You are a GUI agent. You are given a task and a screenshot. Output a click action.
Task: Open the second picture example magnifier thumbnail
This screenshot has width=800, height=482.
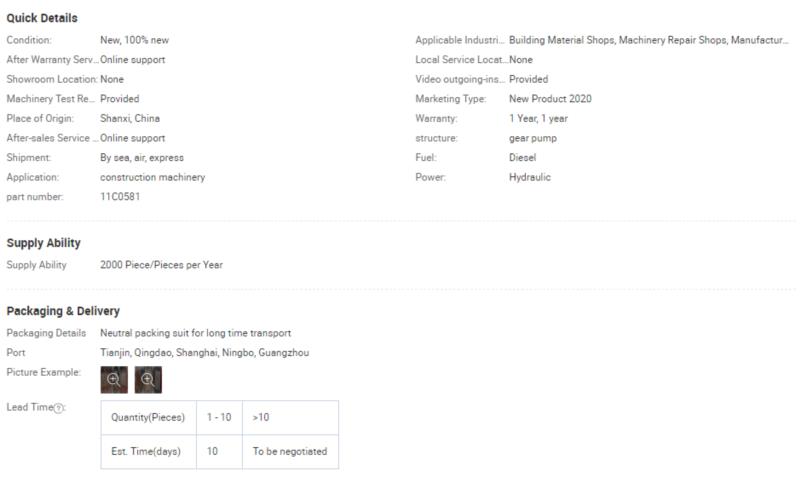tap(148, 379)
